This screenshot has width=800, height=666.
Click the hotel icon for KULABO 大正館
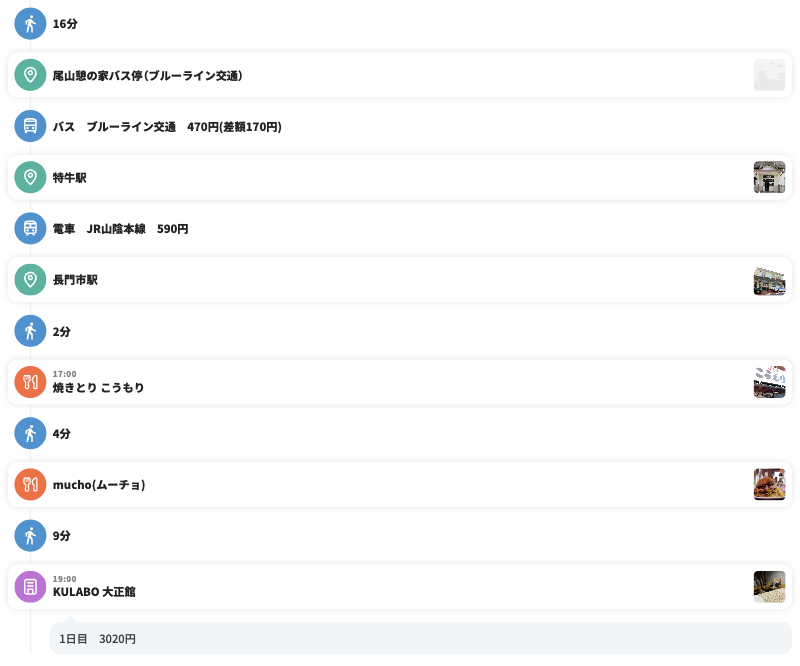pyautogui.click(x=30, y=587)
